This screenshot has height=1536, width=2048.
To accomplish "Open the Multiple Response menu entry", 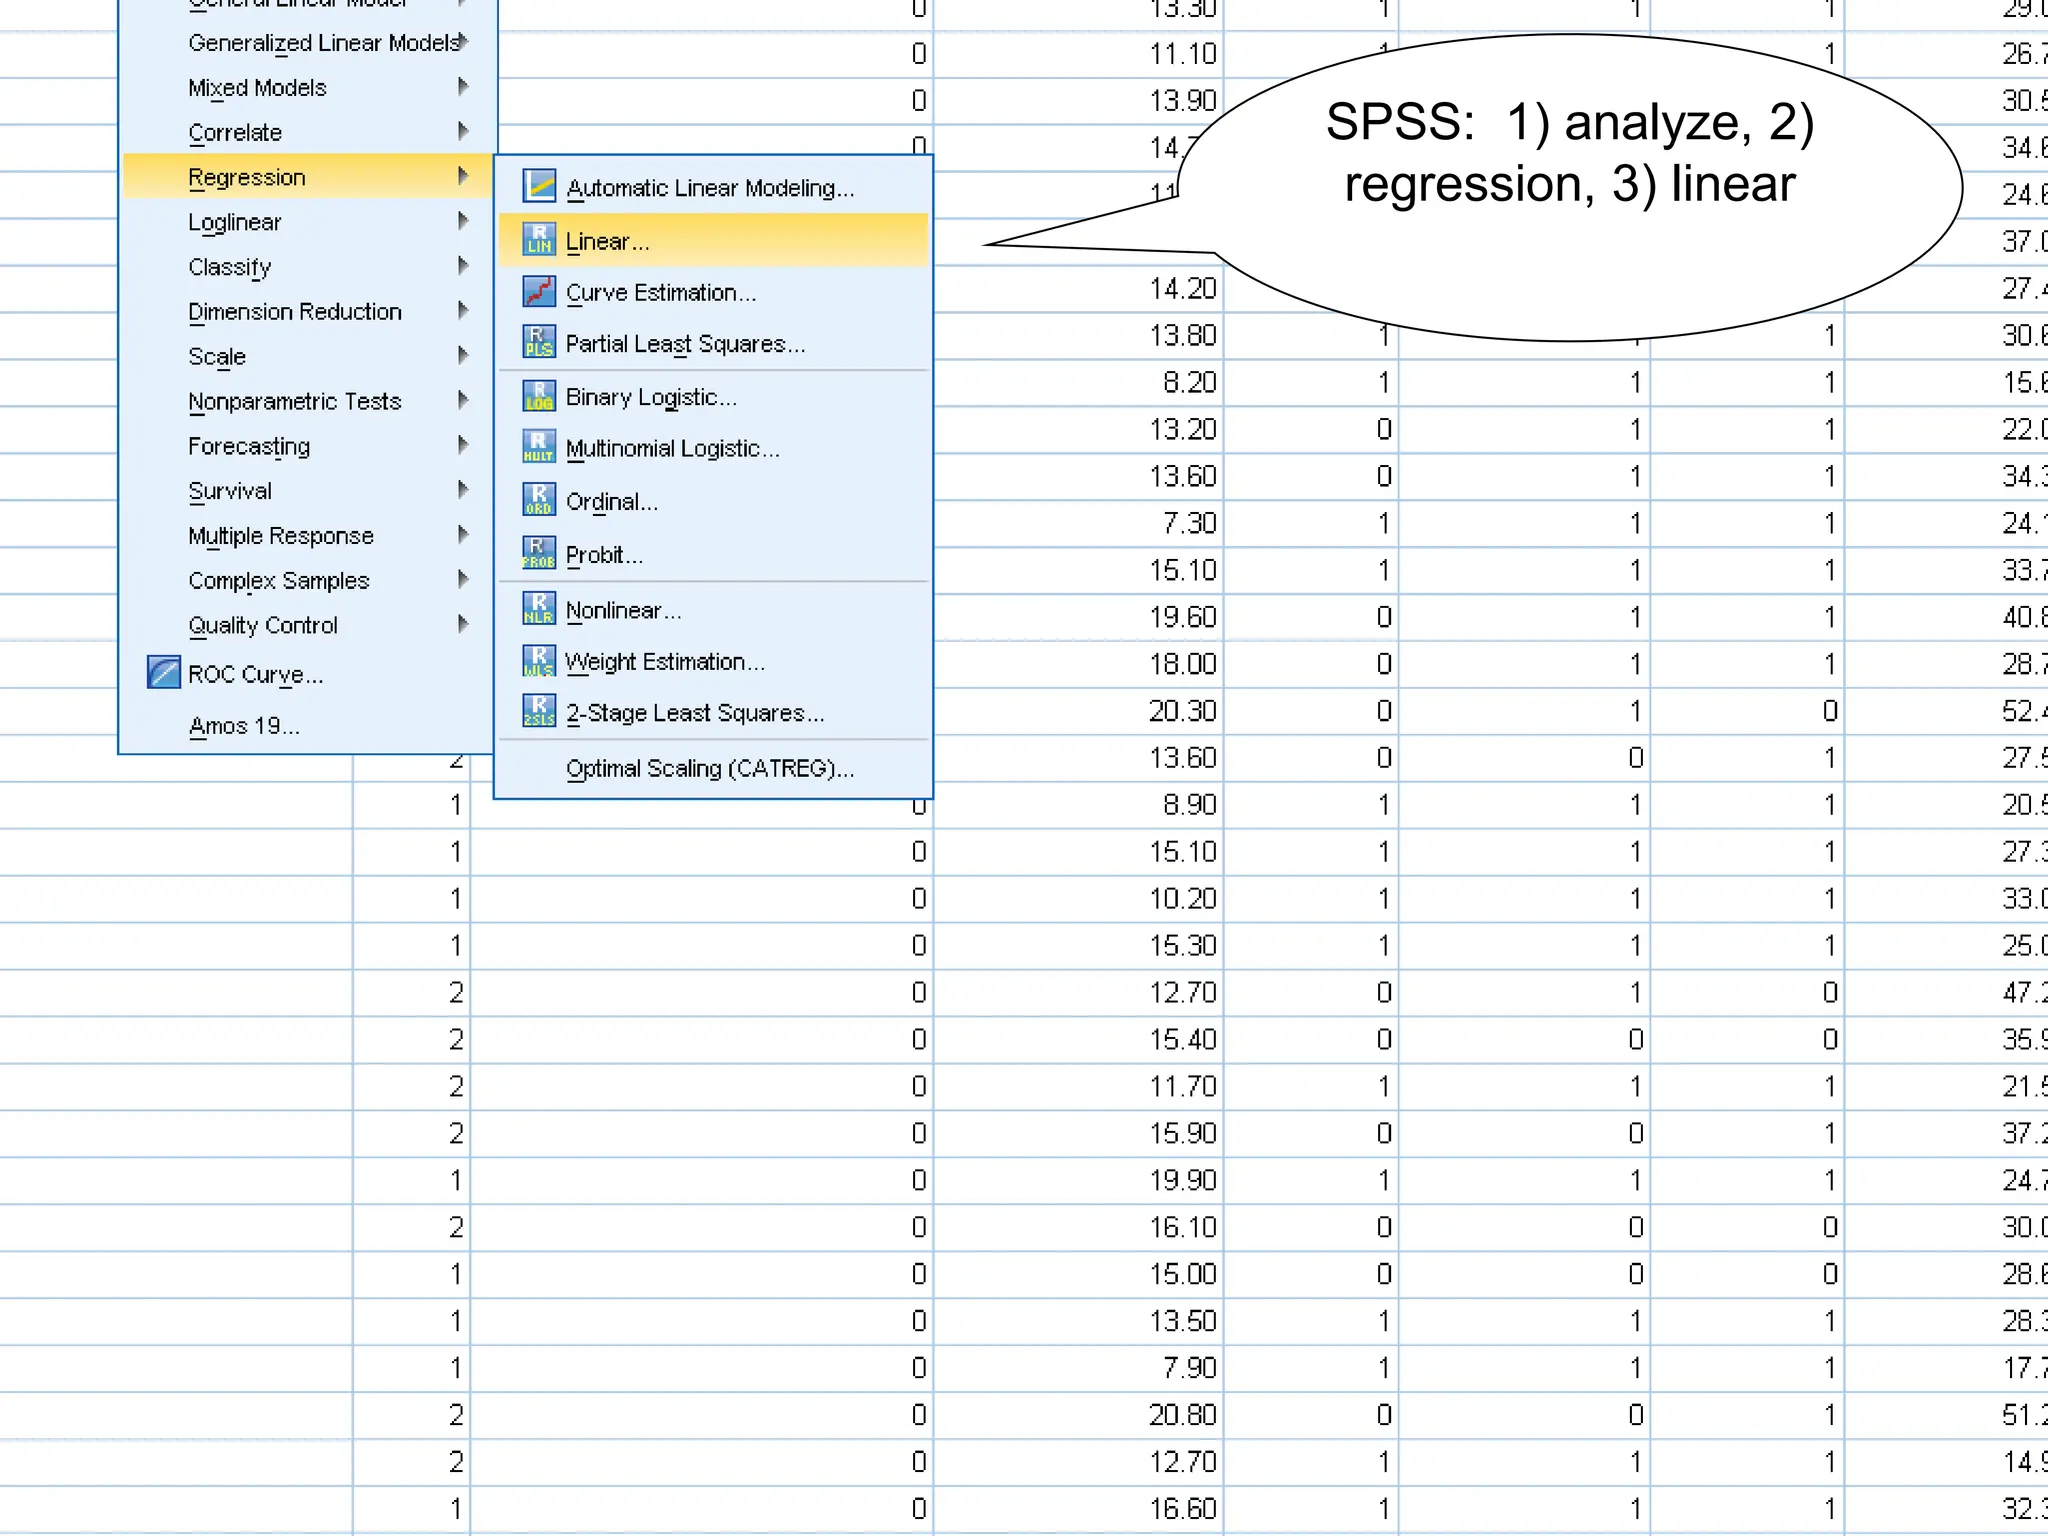I will point(308,535).
